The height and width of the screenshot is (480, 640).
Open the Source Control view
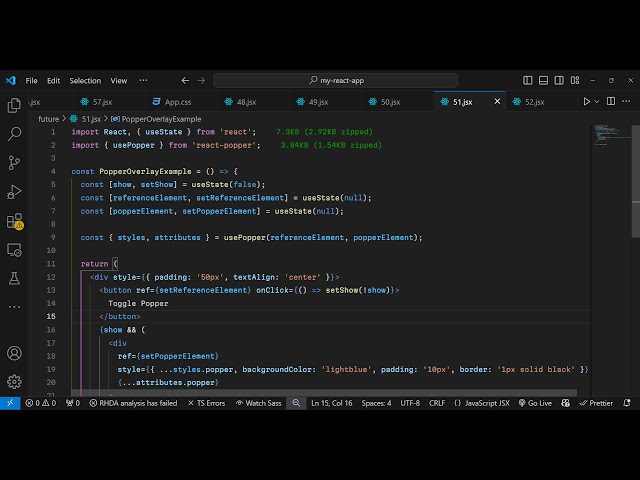[14, 162]
